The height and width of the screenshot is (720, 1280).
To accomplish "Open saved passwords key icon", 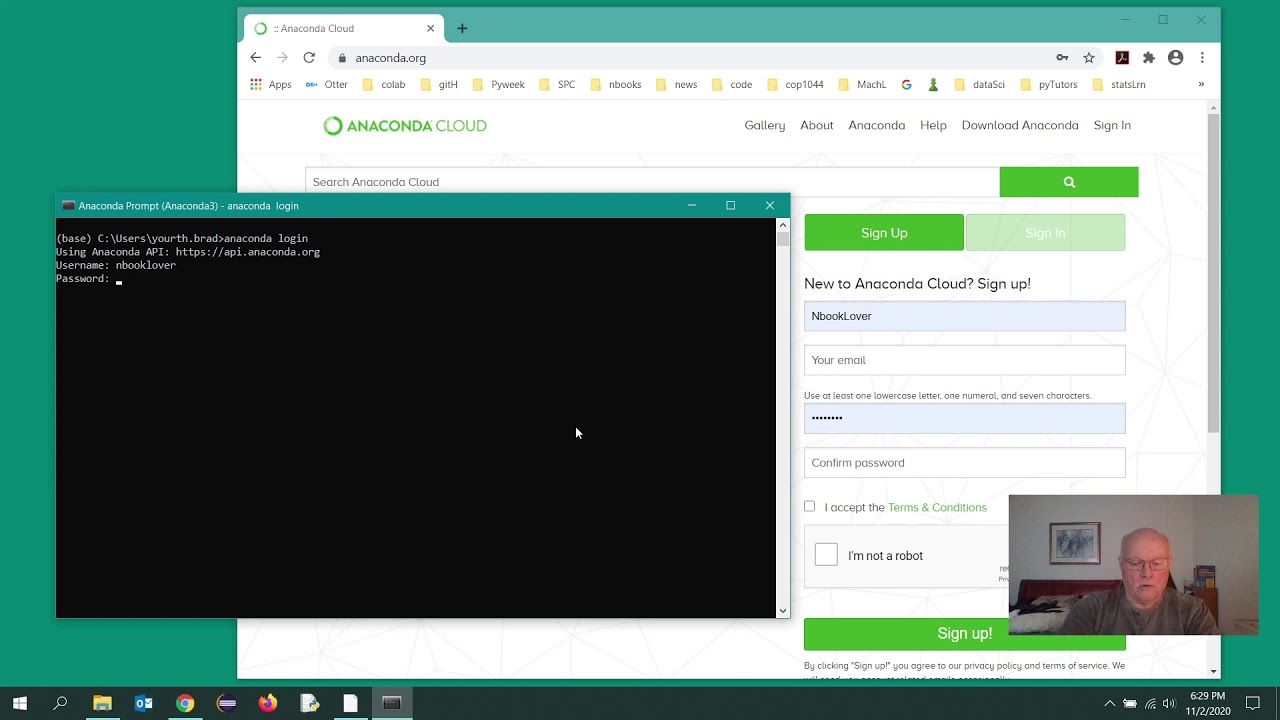I will 1062,58.
